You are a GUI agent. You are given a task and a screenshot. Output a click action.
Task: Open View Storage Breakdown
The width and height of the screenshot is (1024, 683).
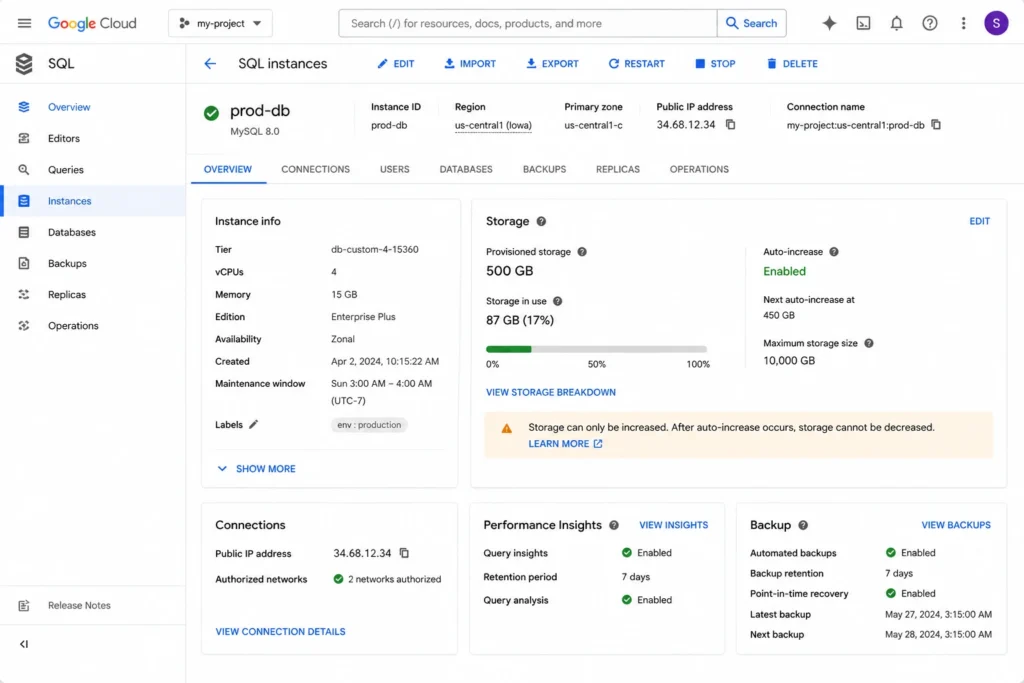(x=551, y=392)
